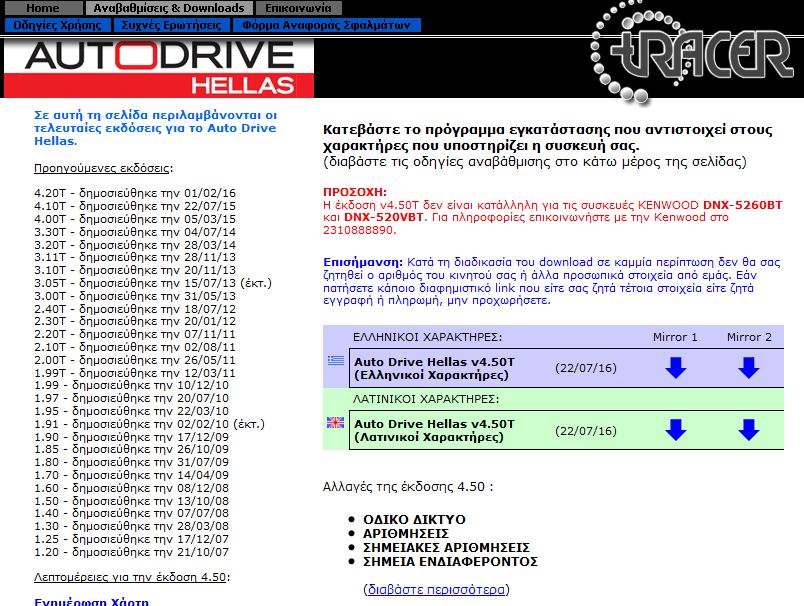Select version 4.00T entry dated 05/03/15

click(x=135, y=219)
